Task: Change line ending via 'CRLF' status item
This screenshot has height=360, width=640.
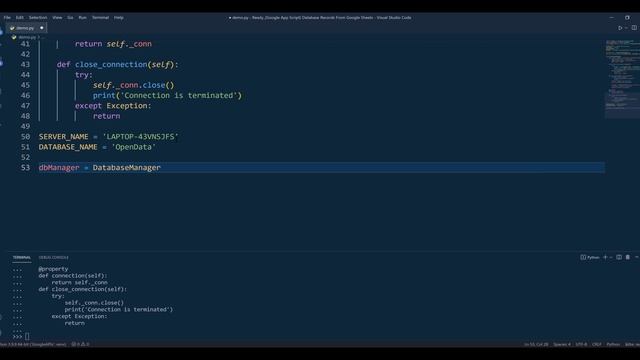Action: pos(597,344)
